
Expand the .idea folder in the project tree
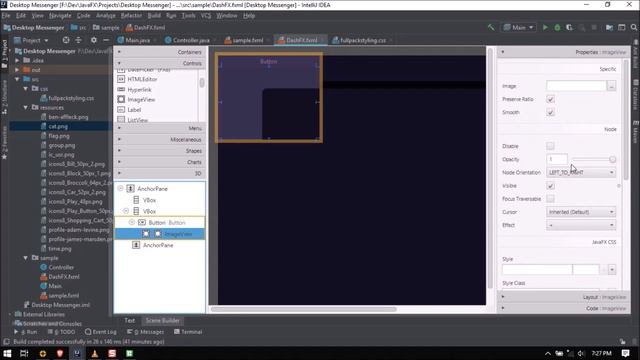[17, 60]
